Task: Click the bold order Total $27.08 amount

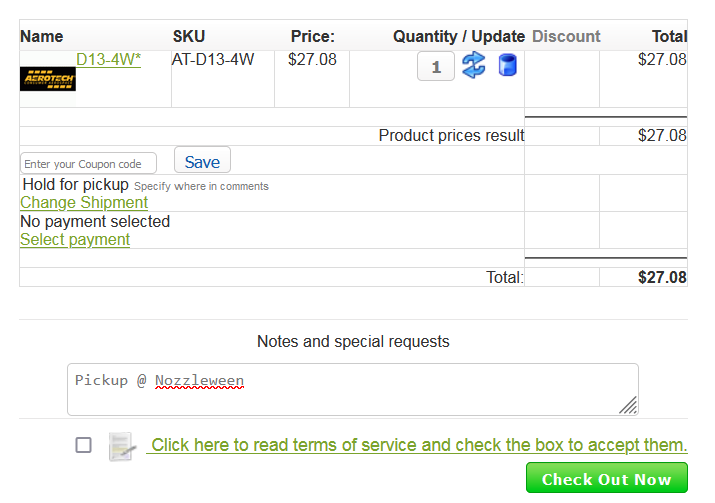Action: click(662, 277)
